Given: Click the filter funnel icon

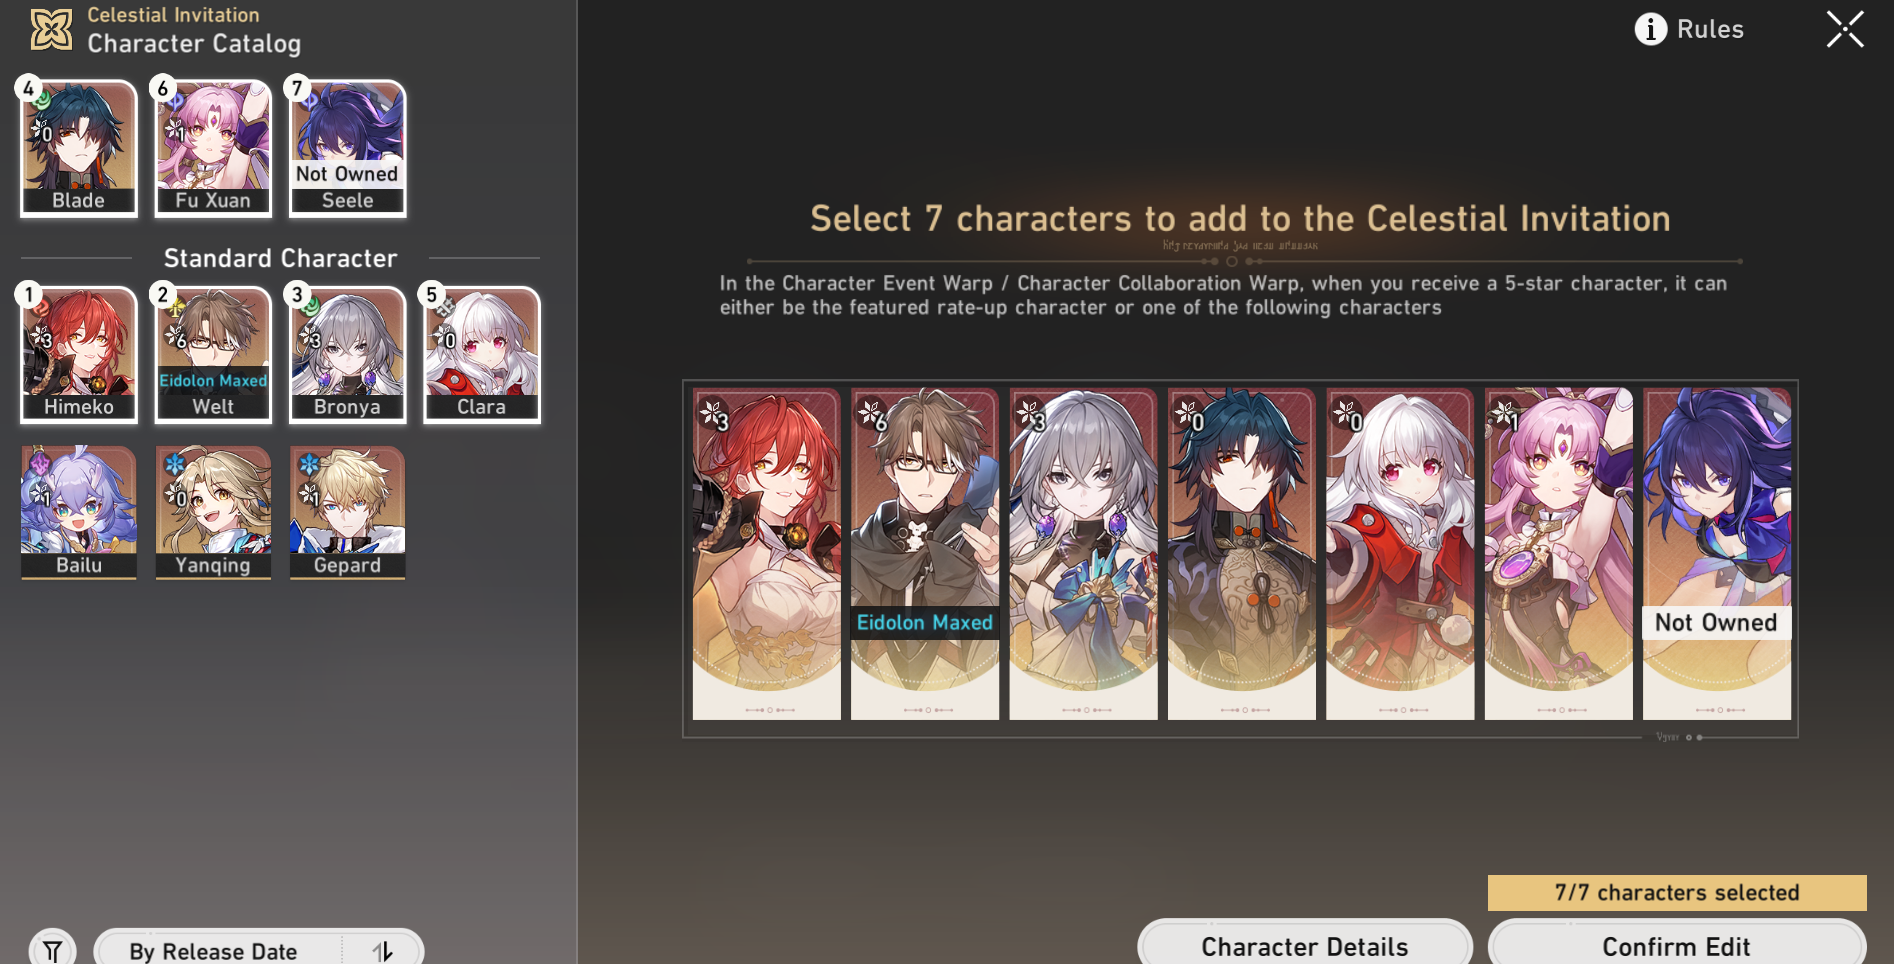Looking at the screenshot, I should tap(52, 948).
